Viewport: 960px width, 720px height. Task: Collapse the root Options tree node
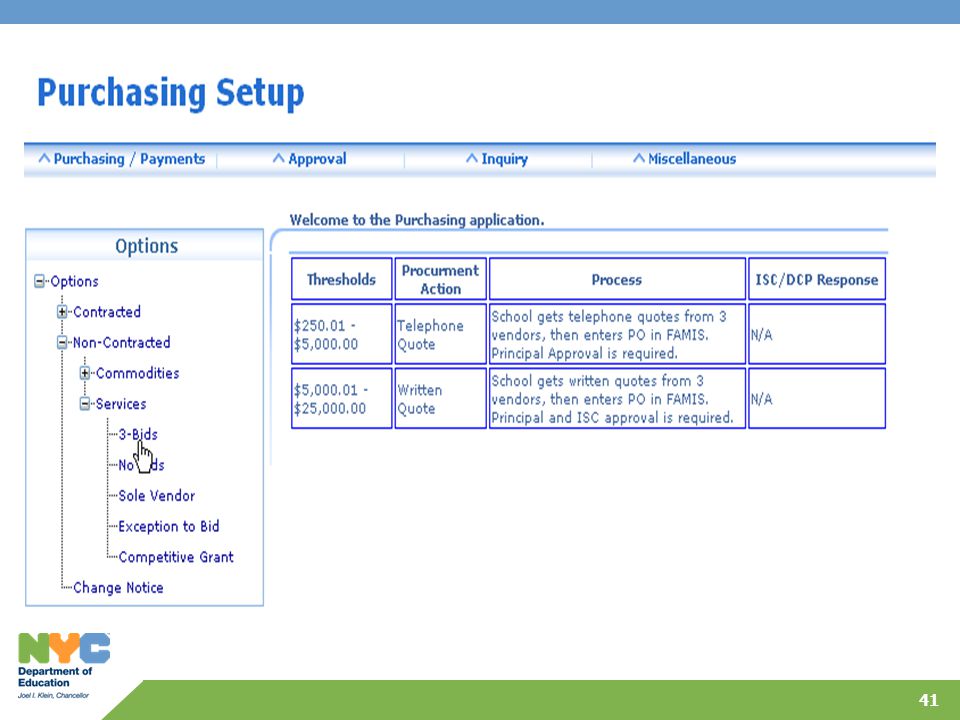pyautogui.click(x=40, y=281)
